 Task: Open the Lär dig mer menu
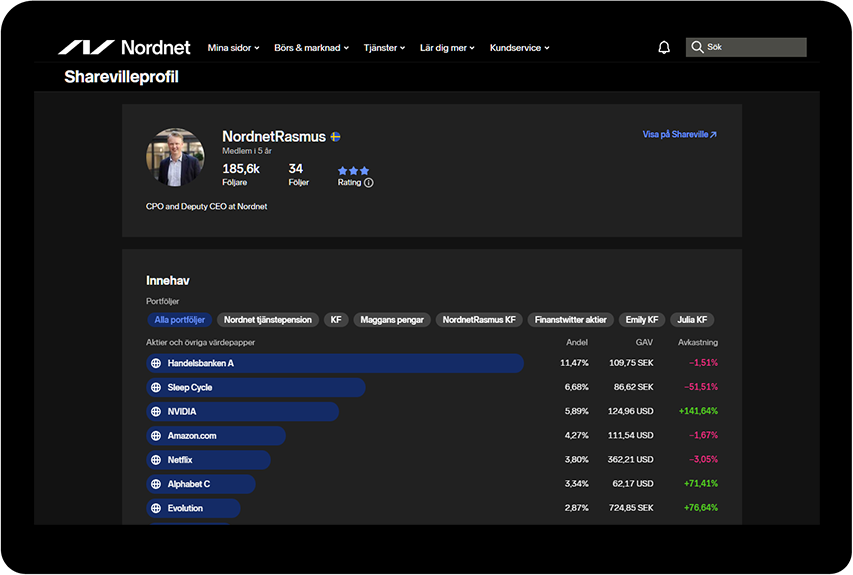click(x=447, y=48)
